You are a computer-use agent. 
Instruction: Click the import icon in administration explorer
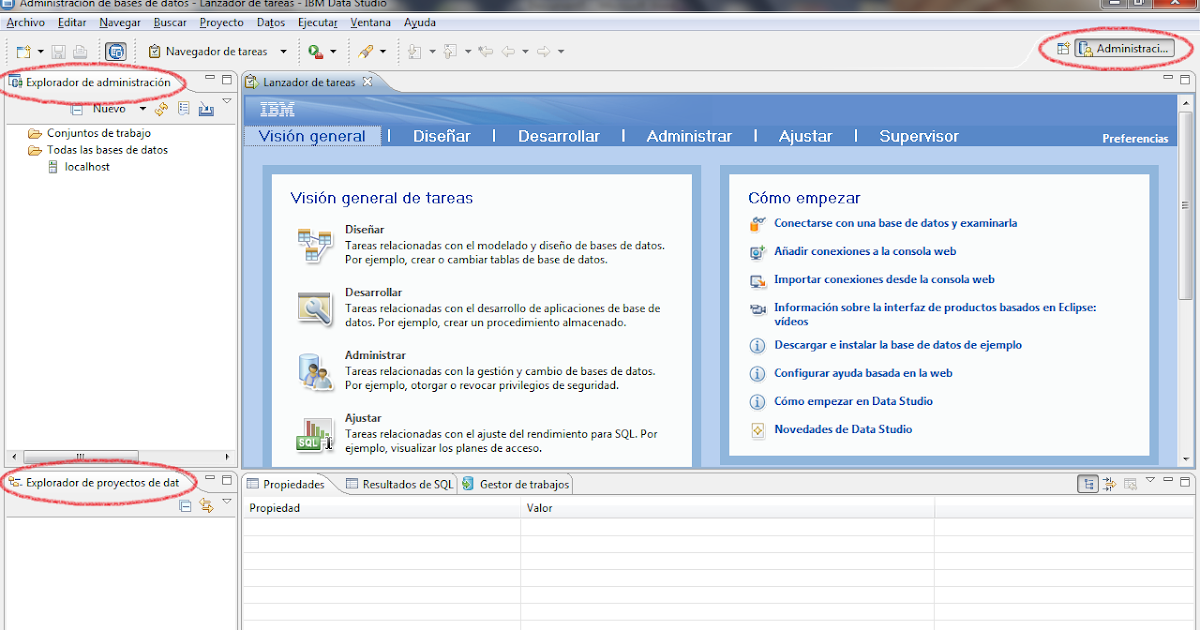206,109
